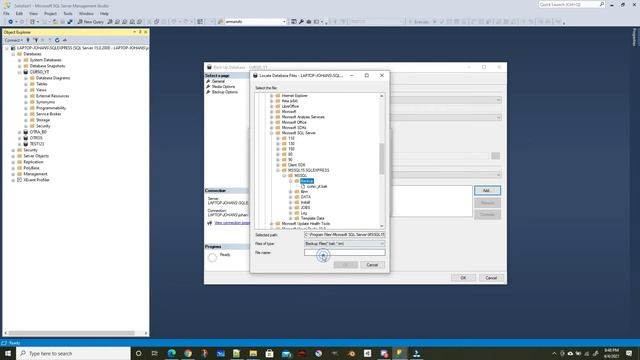Screen dimensions: 640x360
Task: Select the LibreOffice folder in file tree
Action: coord(290,106)
